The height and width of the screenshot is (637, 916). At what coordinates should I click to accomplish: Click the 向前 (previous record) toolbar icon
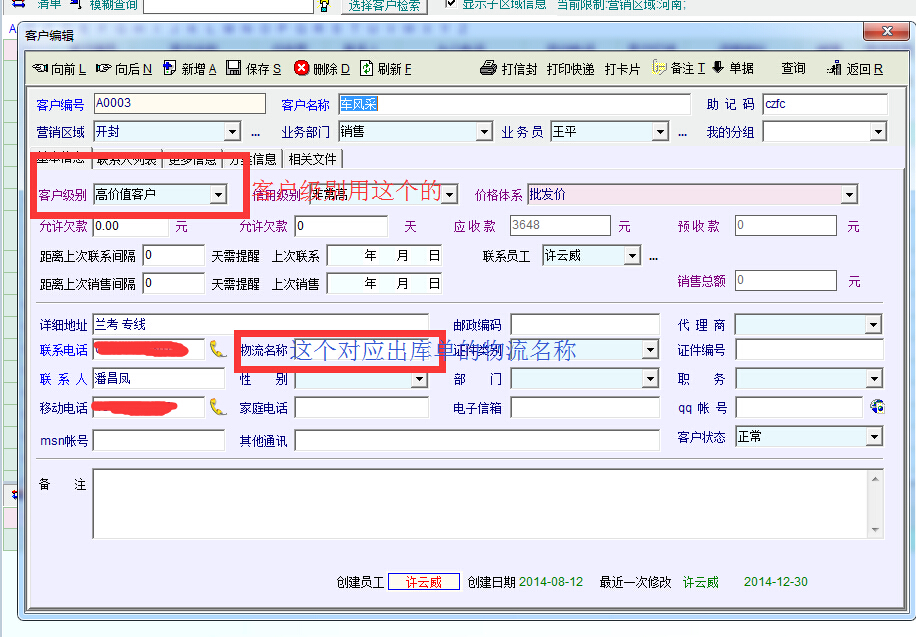[x=41, y=69]
